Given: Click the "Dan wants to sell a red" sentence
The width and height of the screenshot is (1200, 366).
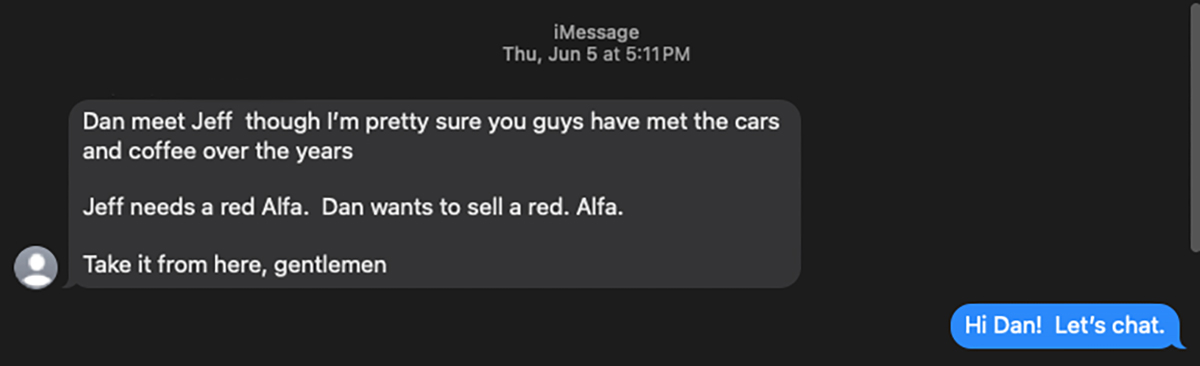Looking at the screenshot, I should [438, 211].
